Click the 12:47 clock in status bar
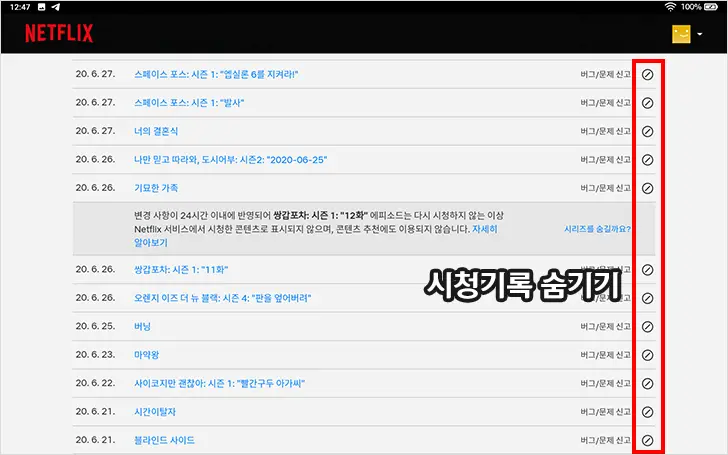This screenshot has width=728, height=455. 20,7
